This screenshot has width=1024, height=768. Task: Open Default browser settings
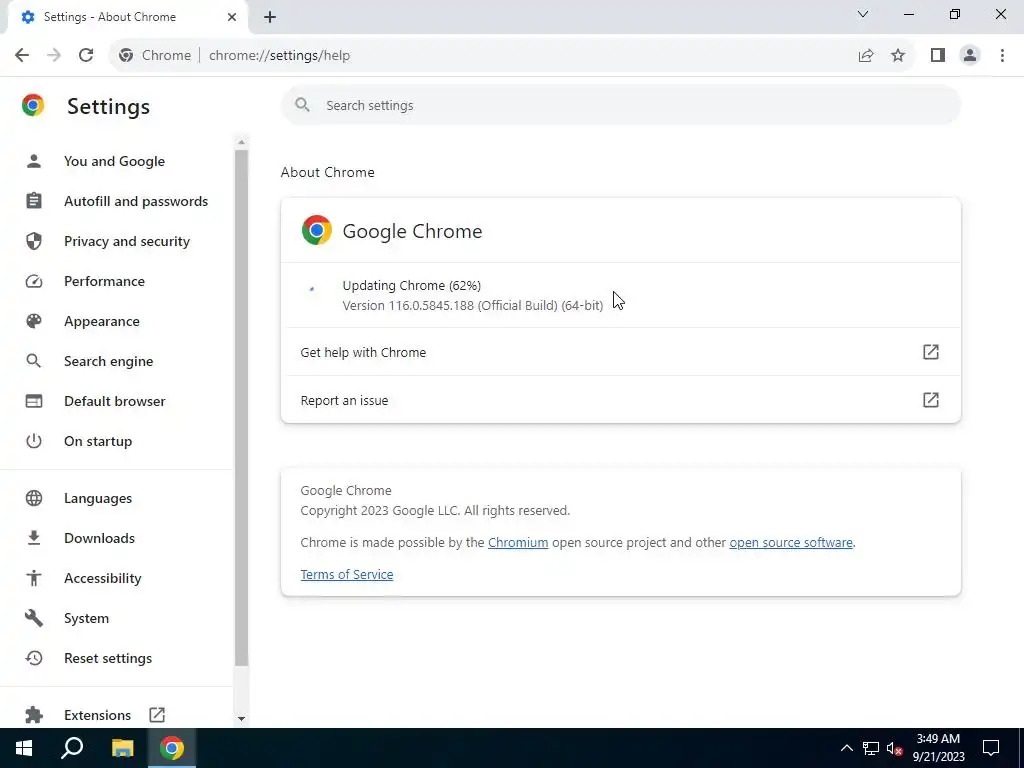(114, 401)
